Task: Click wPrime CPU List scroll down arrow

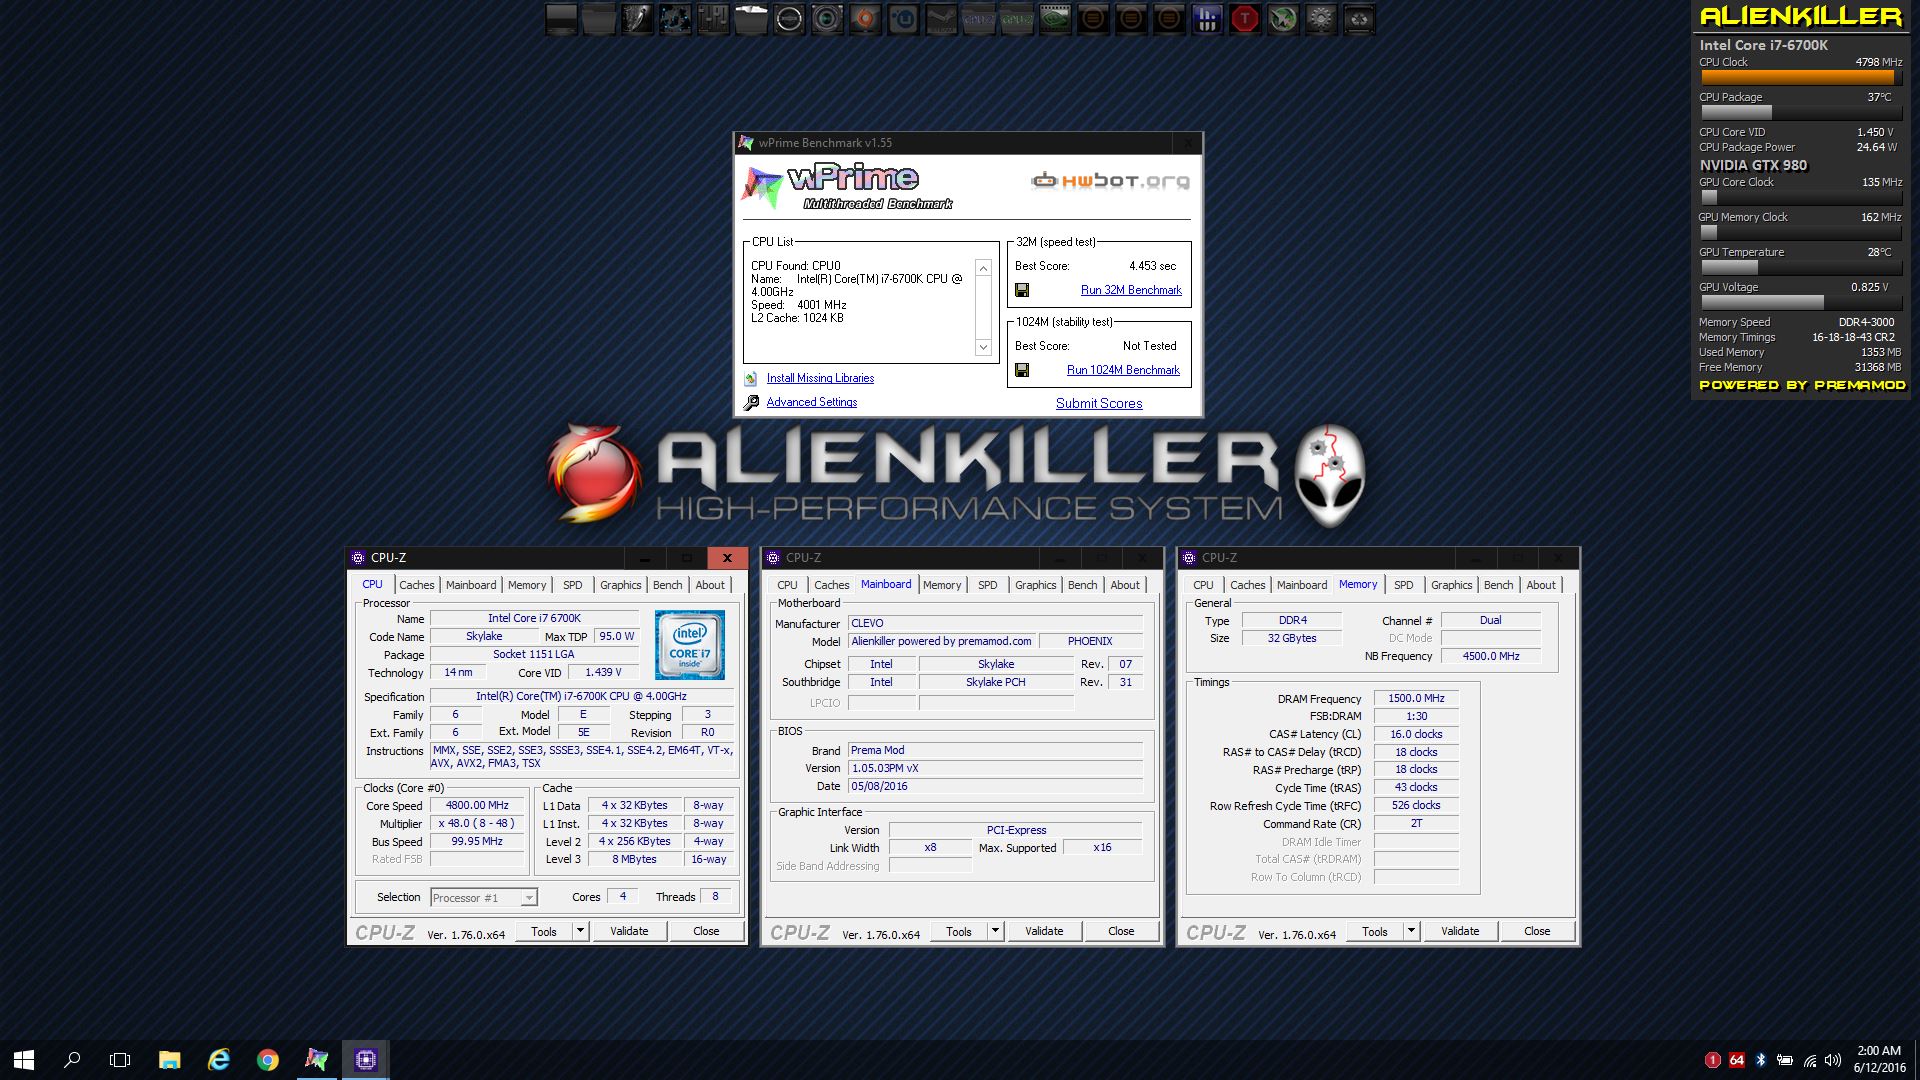Action: 983,347
